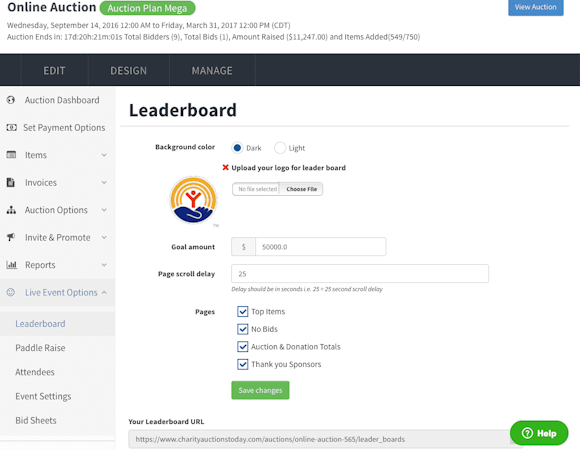Click the Invoices document icon
580x450 pixels.
11,182
